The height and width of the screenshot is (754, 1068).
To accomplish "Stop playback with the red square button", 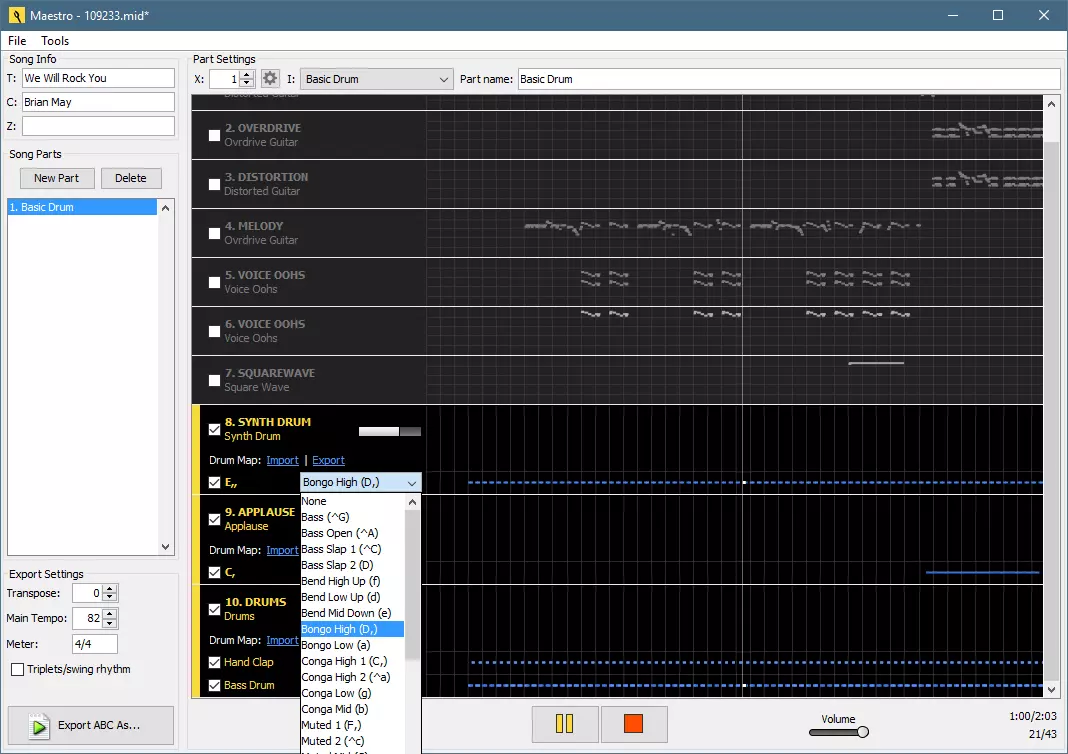I will (x=633, y=724).
